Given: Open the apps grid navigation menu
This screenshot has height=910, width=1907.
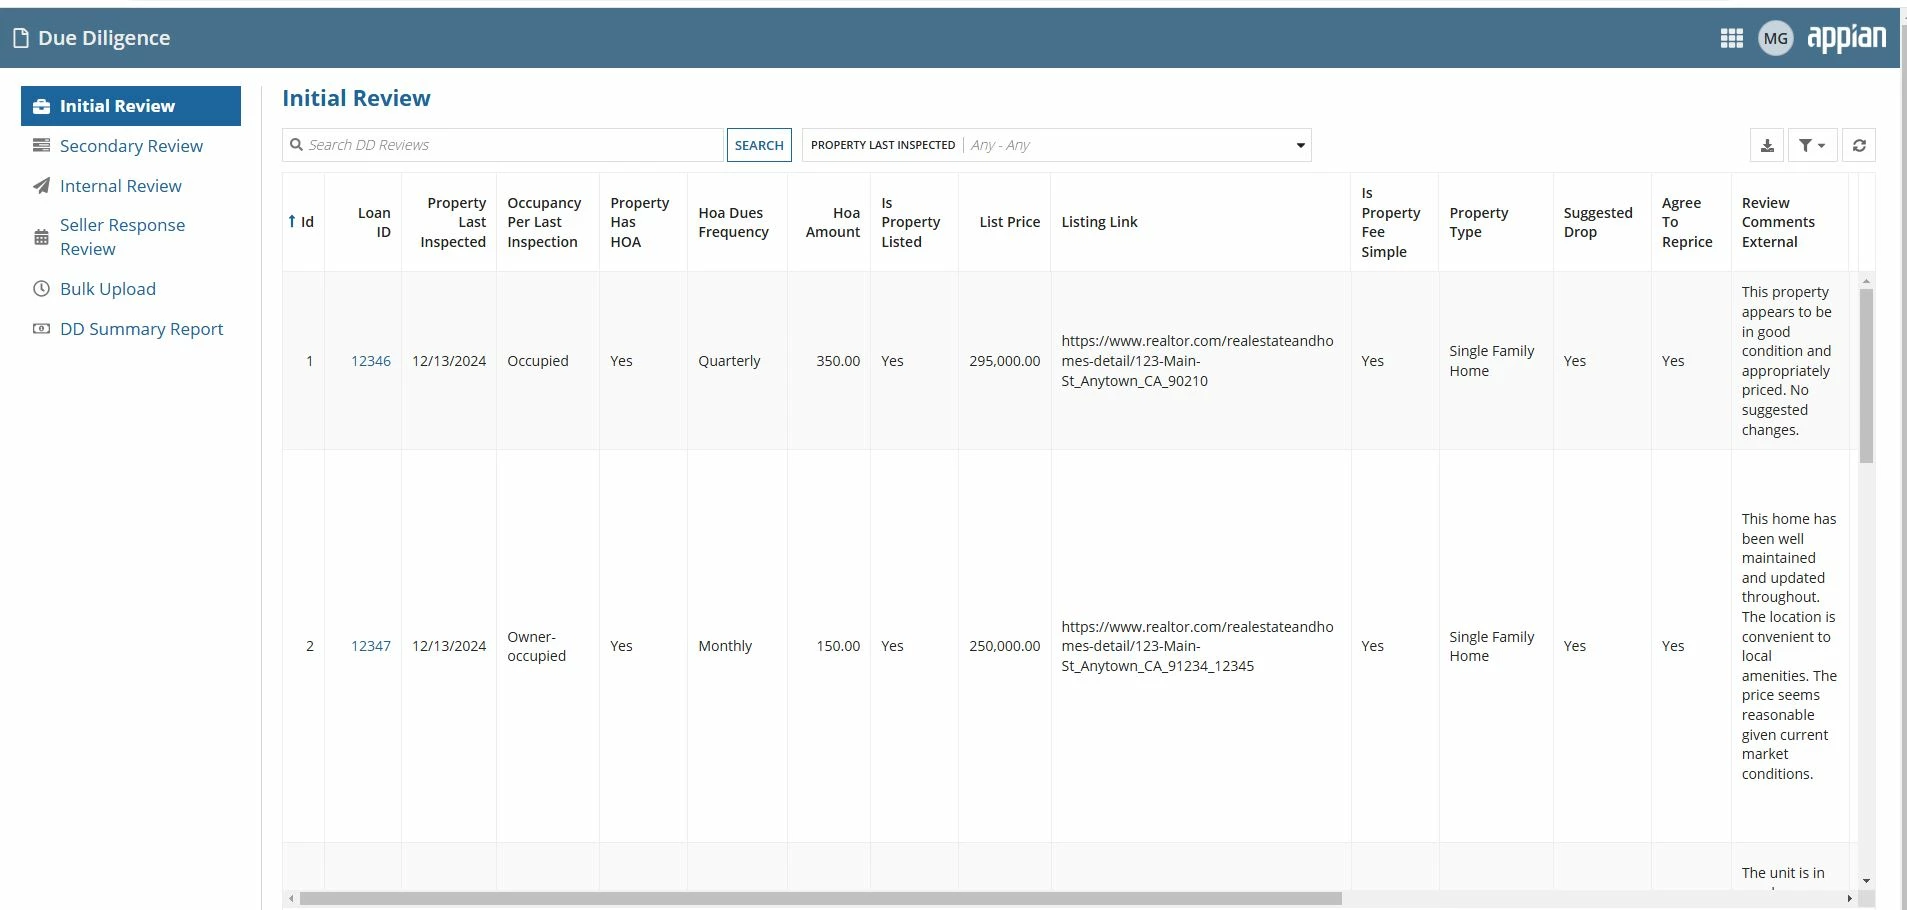Looking at the screenshot, I should point(1732,38).
